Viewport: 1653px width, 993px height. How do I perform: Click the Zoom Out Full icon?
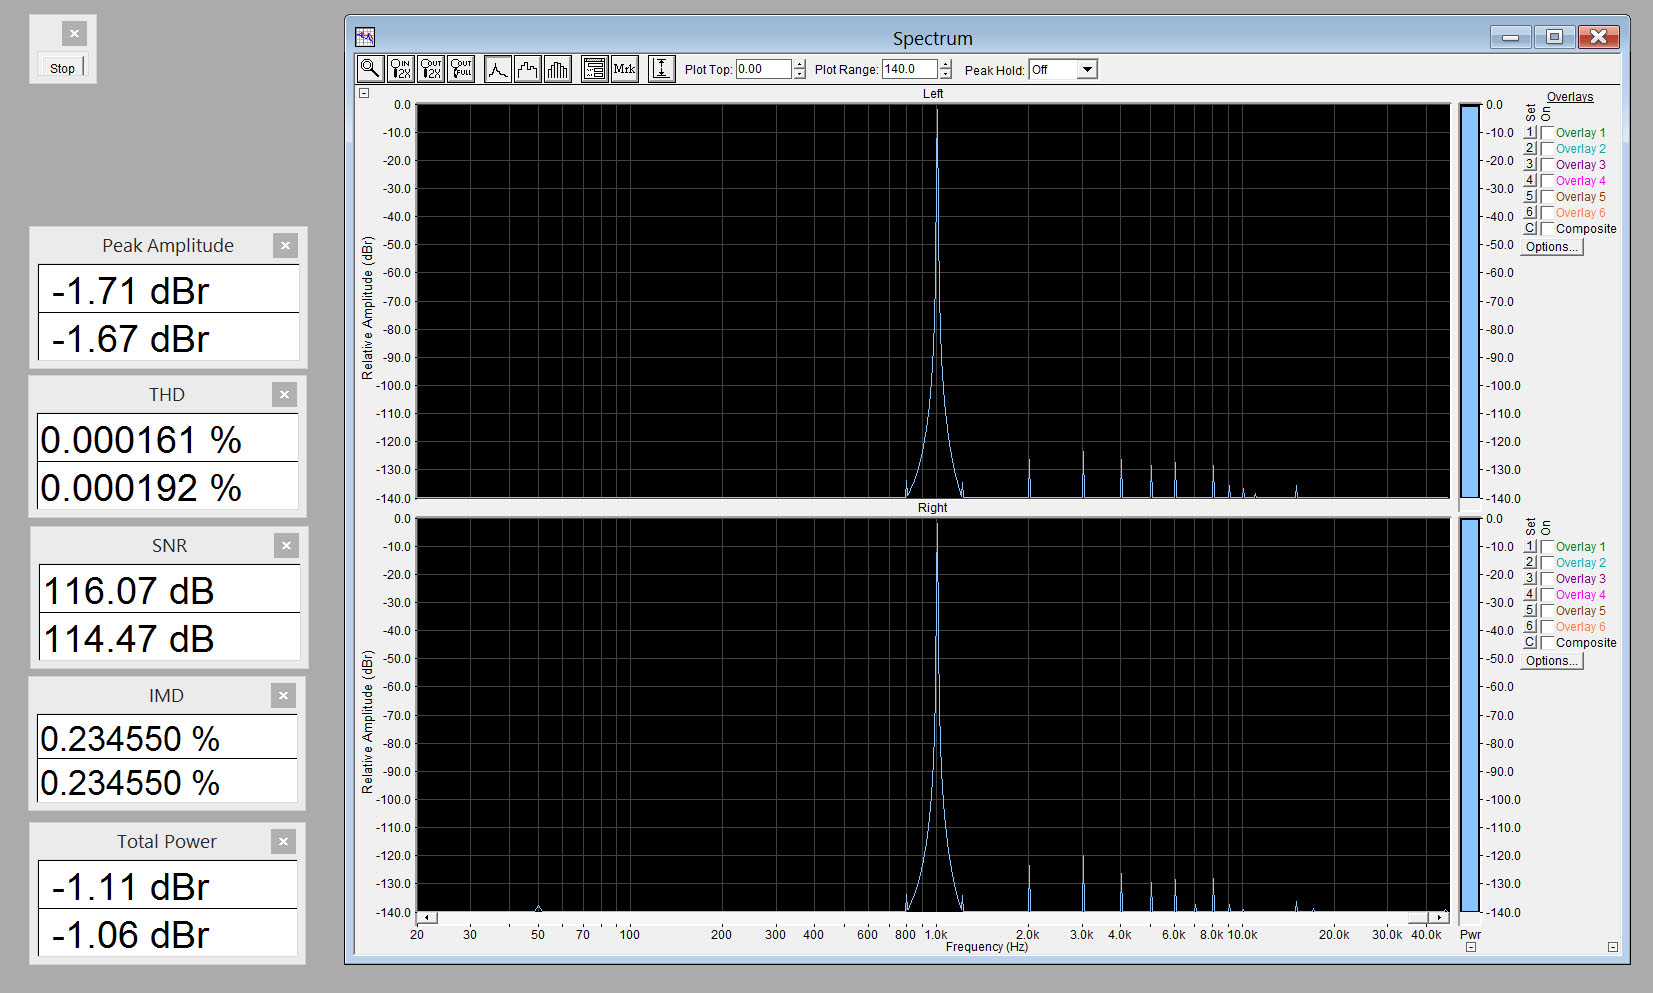461,69
